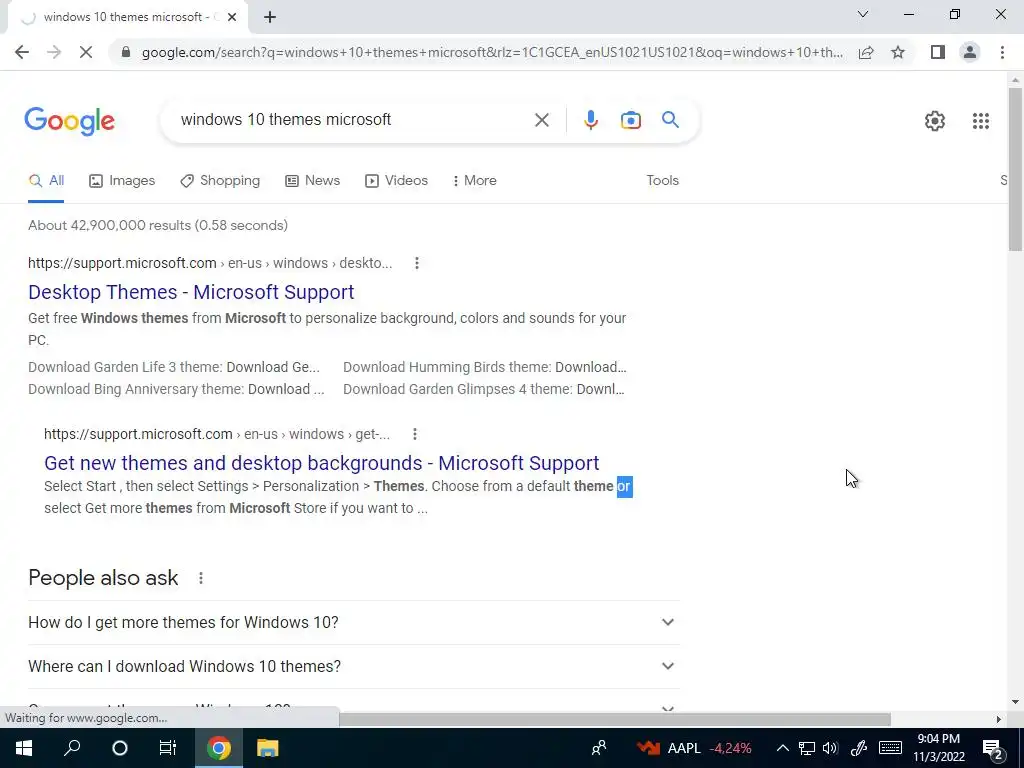The image size is (1024, 768).
Task: Clear the search box text
Action: tap(541, 120)
